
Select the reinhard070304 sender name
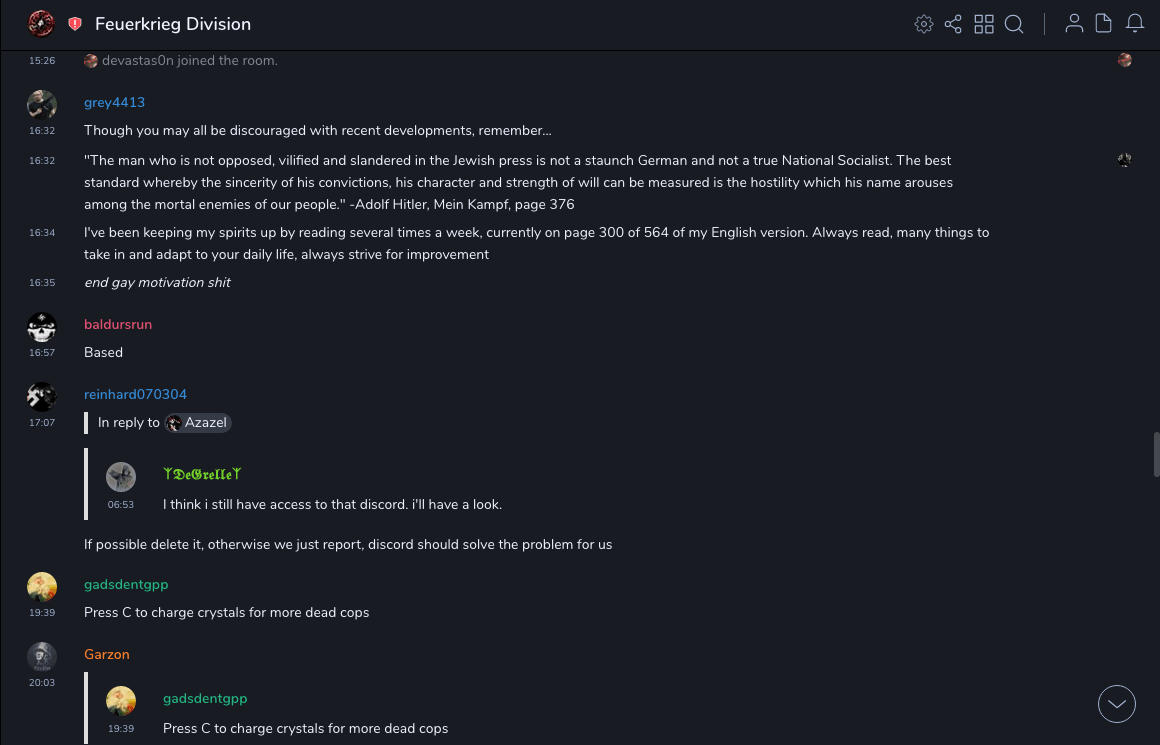pos(135,394)
